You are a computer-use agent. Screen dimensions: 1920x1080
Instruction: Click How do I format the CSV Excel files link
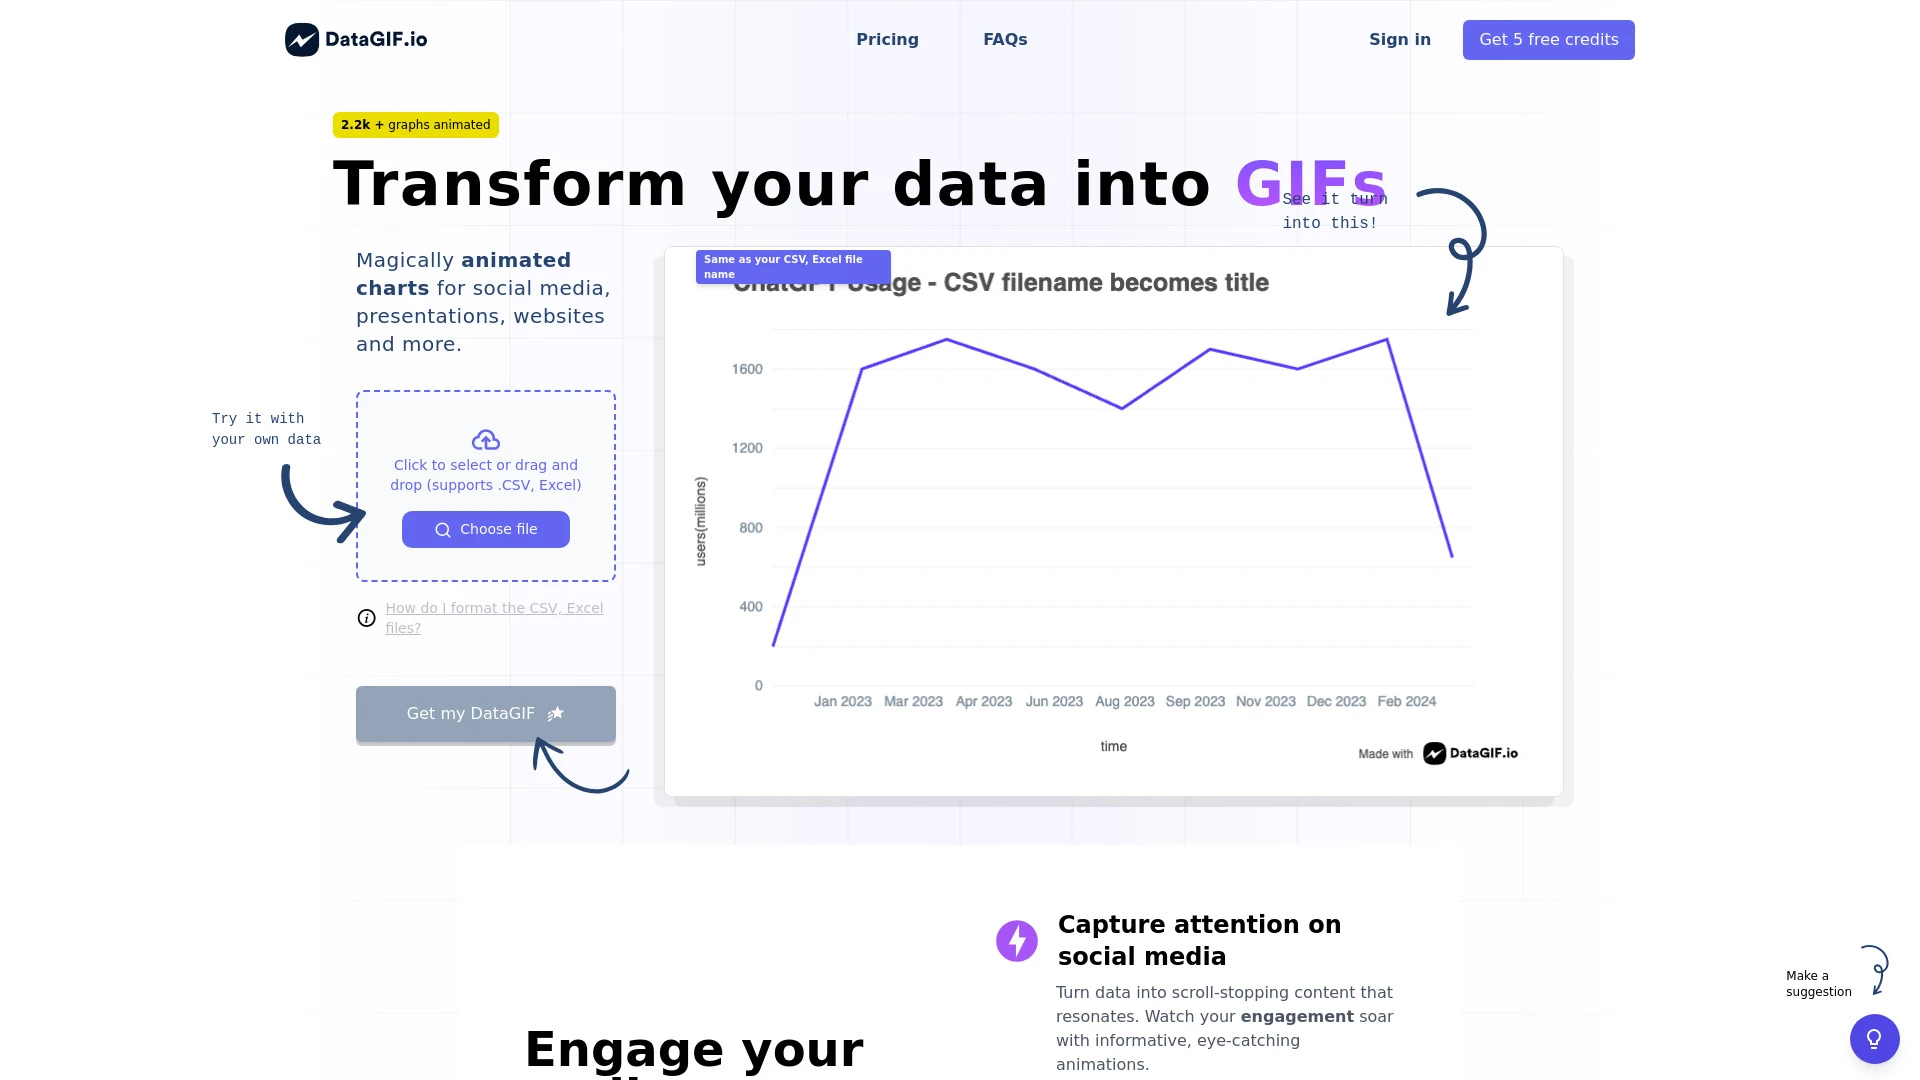click(495, 617)
